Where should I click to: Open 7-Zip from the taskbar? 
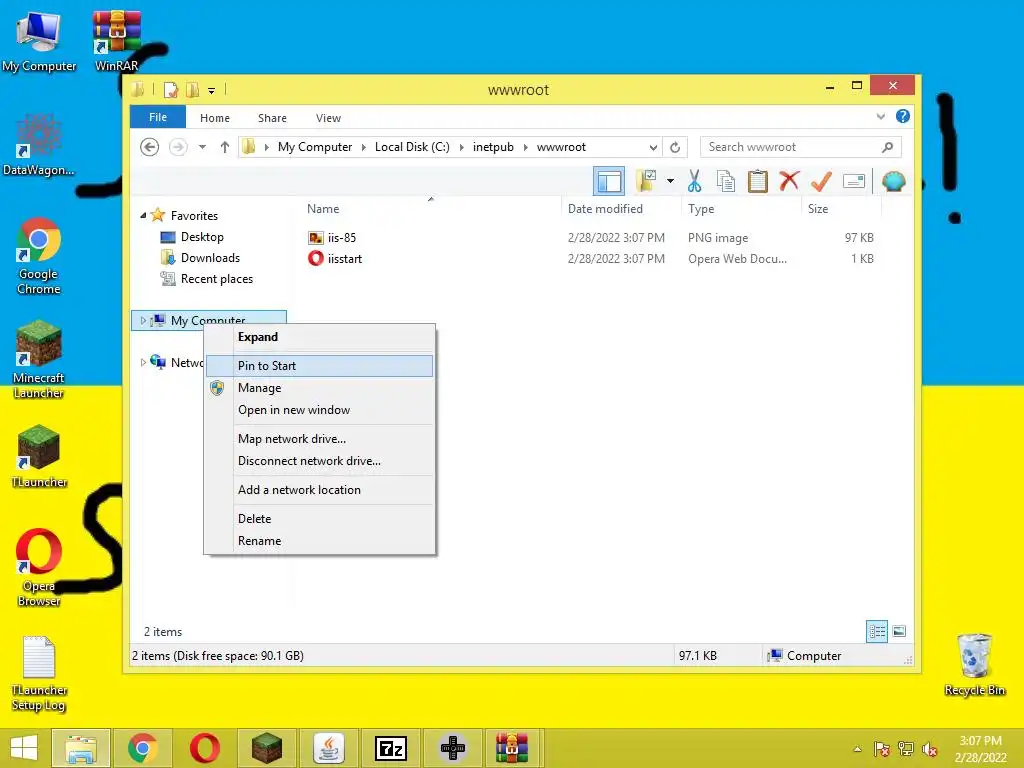click(391, 748)
